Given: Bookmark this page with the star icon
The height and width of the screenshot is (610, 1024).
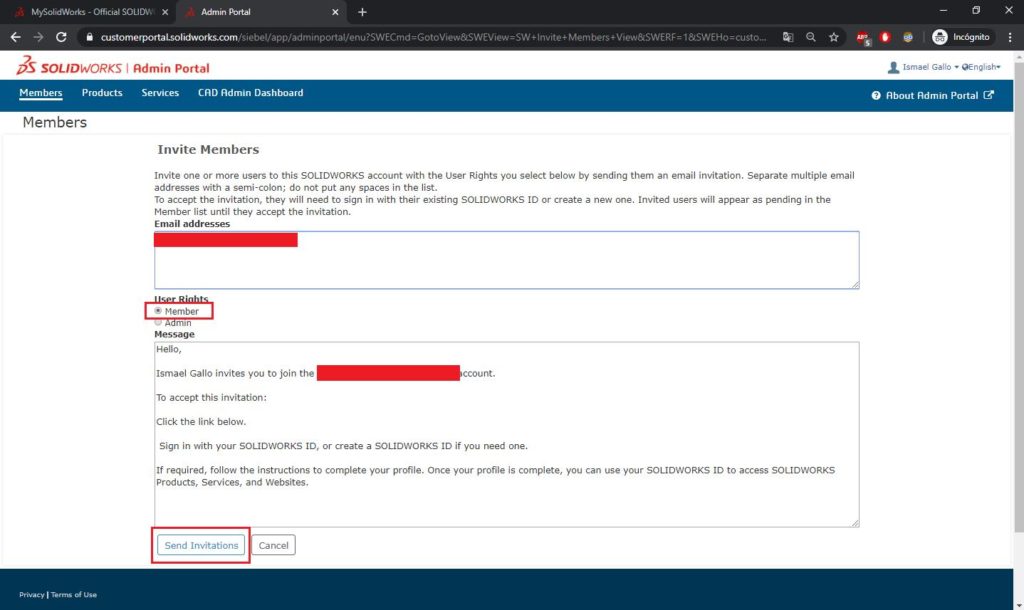Looking at the screenshot, I should (x=833, y=37).
